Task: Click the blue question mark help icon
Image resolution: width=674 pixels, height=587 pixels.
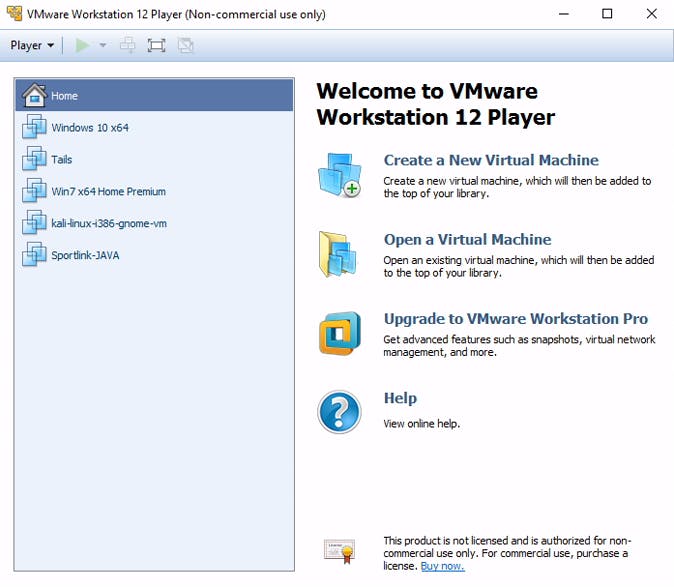Action: (x=340, y=412)
